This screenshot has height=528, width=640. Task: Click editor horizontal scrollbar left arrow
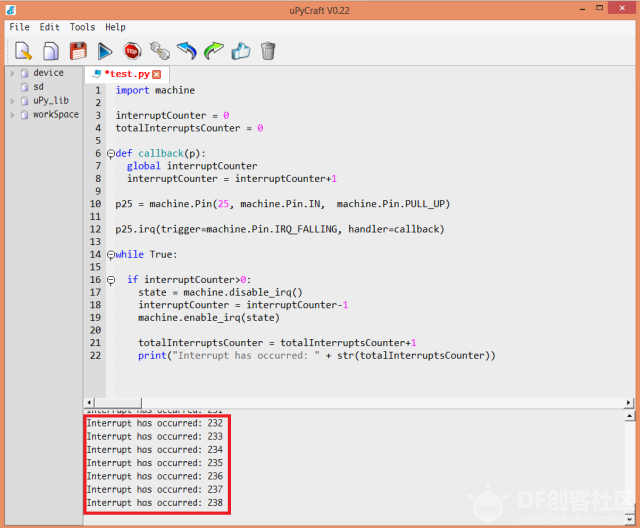[x=89, y=403]
